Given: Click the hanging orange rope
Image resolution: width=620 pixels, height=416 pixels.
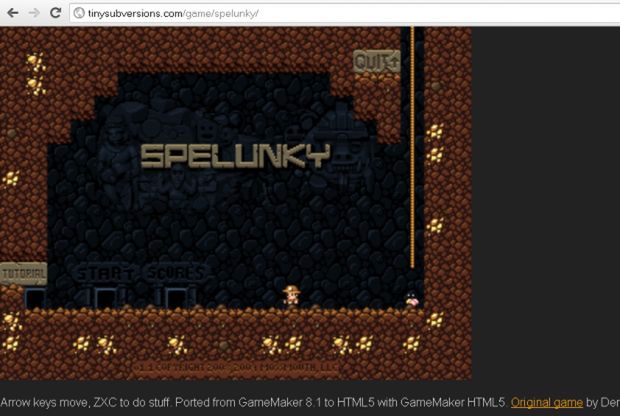Looking at the screenshot, I should [x=412, y=147].
